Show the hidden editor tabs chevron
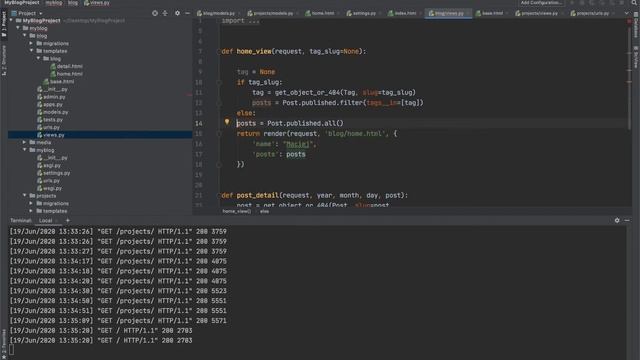The image size is (640, 360). (x=627, y=13)
